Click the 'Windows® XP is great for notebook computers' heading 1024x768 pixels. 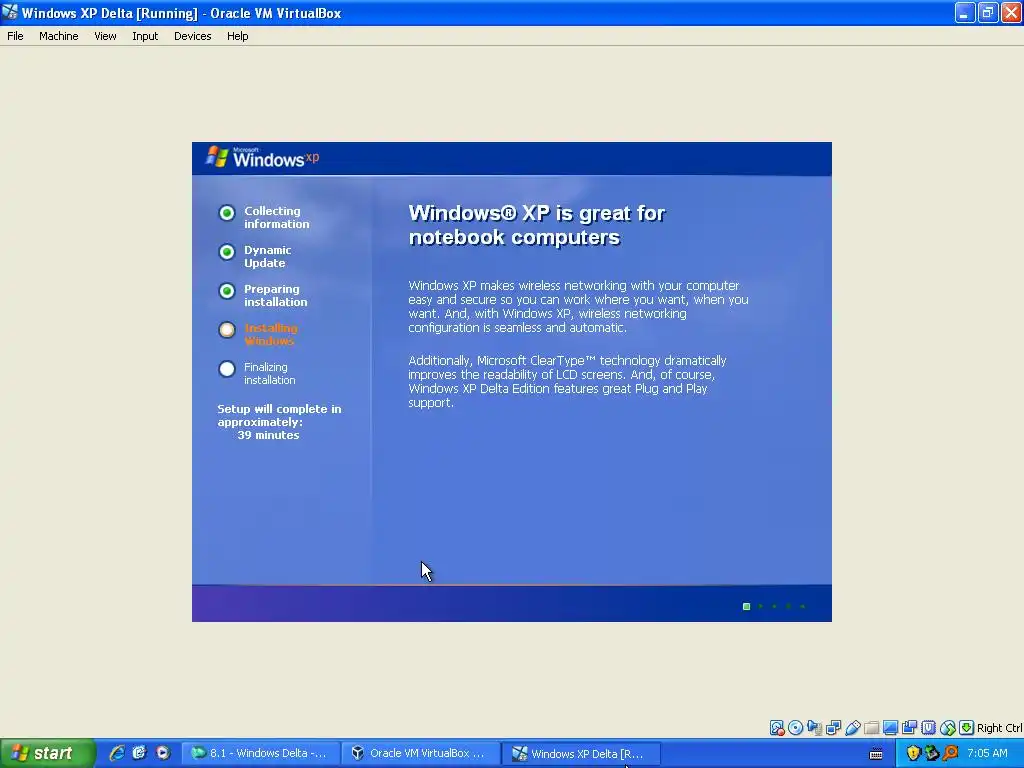coord(536,225)
